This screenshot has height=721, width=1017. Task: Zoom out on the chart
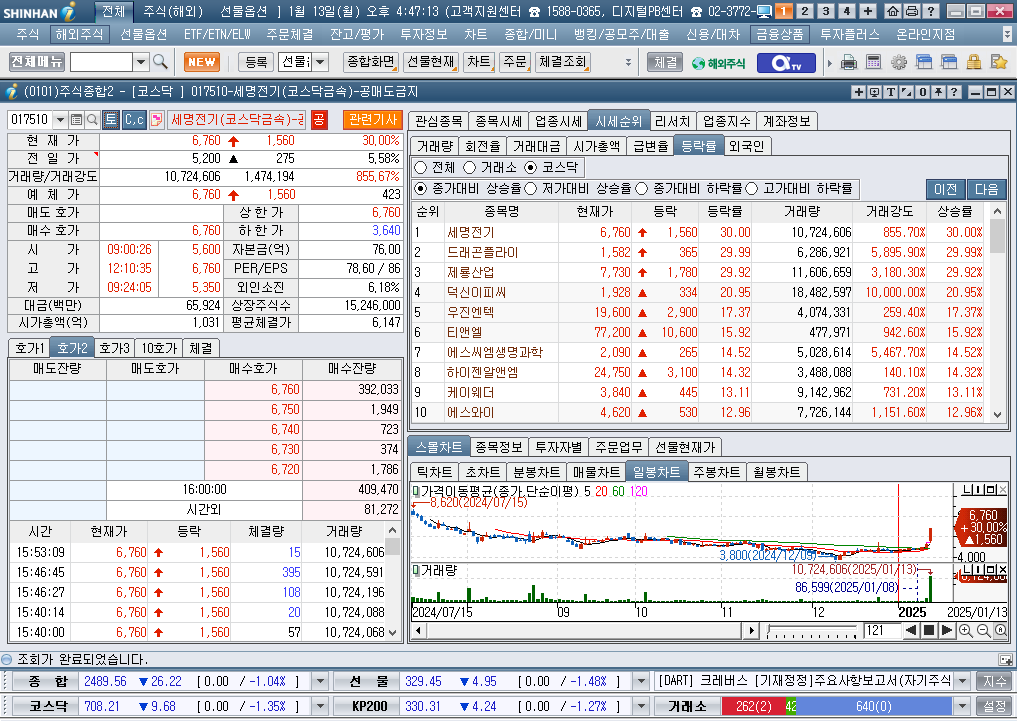983,630
